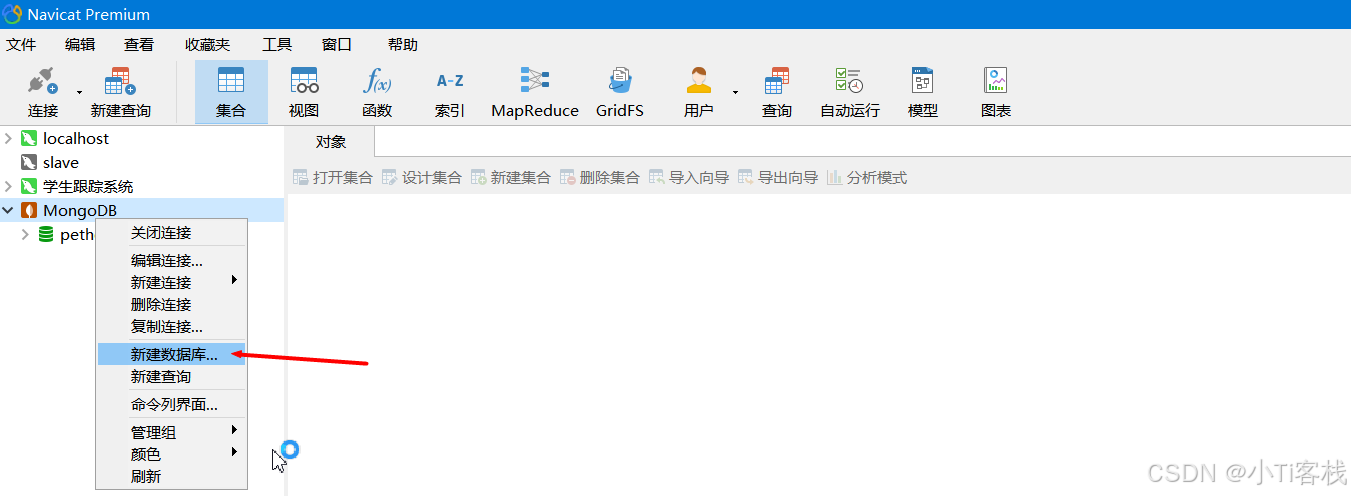Choose 编辑连接... from context menu
This screenshot has height=496, width=1351.
click(x=171, y=260)
